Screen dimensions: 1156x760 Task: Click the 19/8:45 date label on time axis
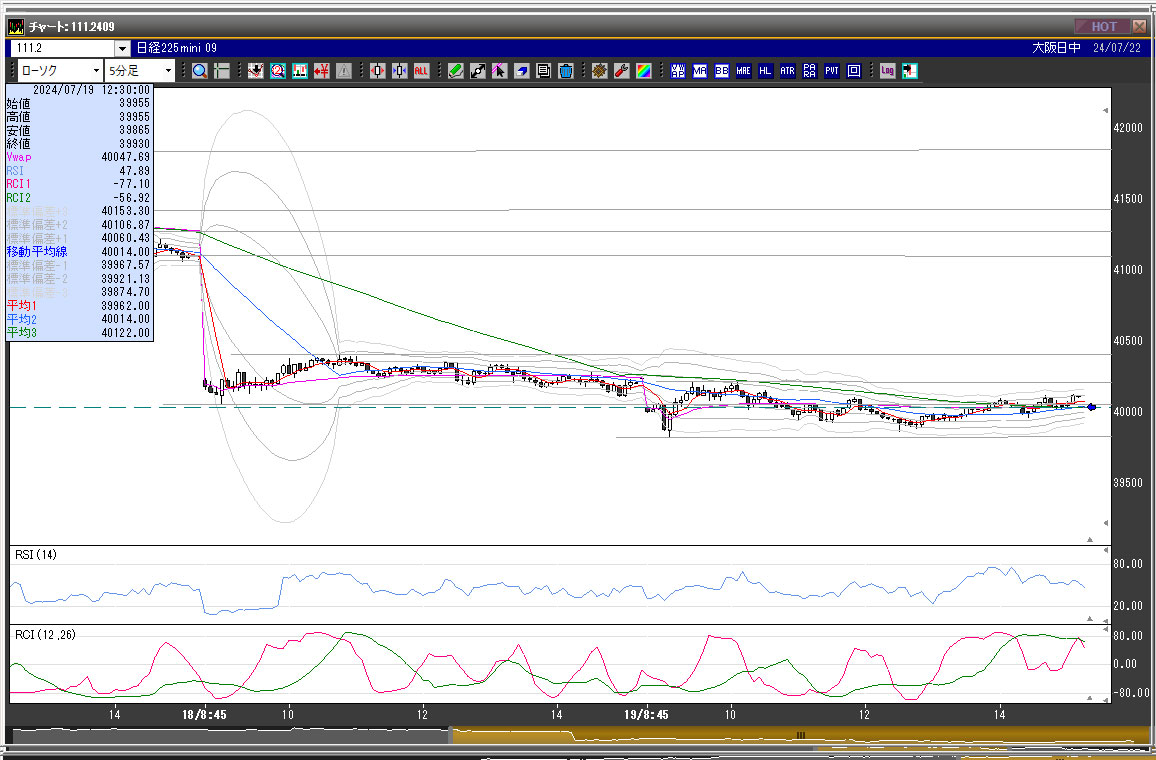(x=647, y=715)
